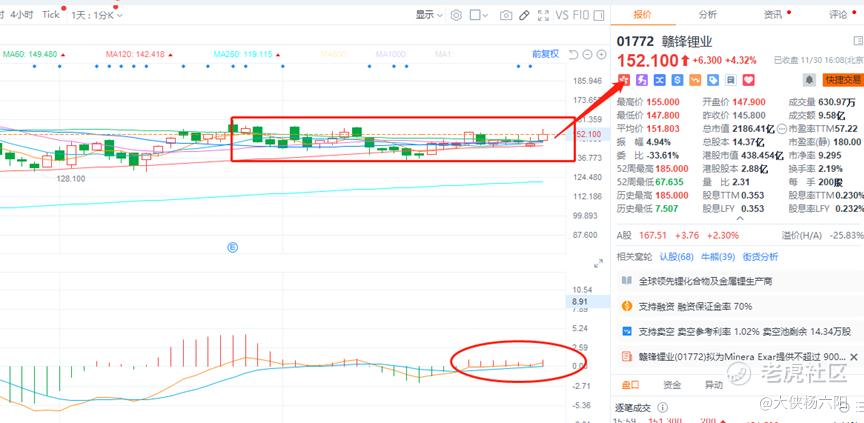Switch to the 资金 tab

[672, 385]
